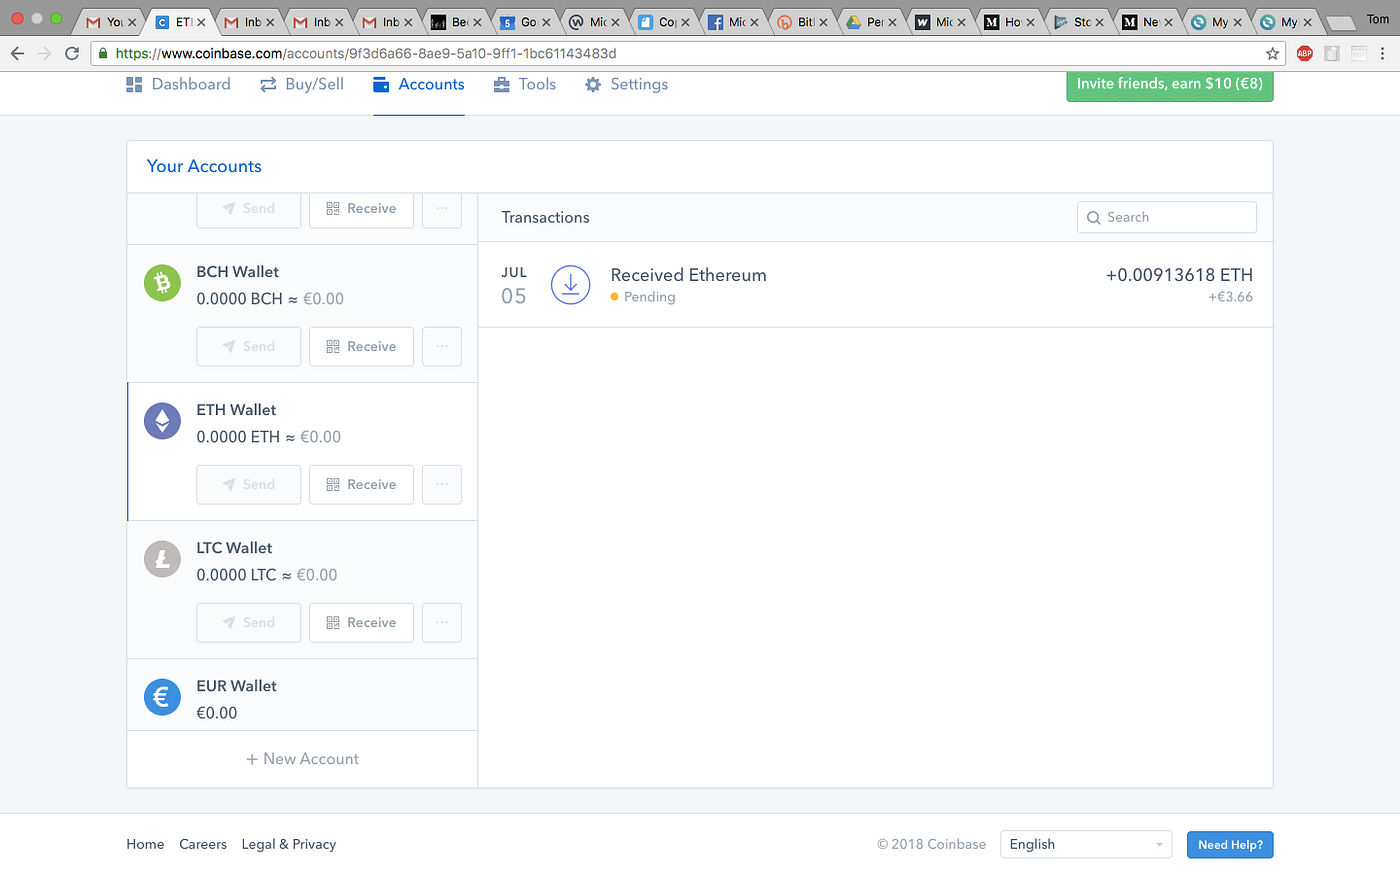The image size is (1400, 875).
Task: Close the 'You' Gmail browser tab
Action: 132,22
